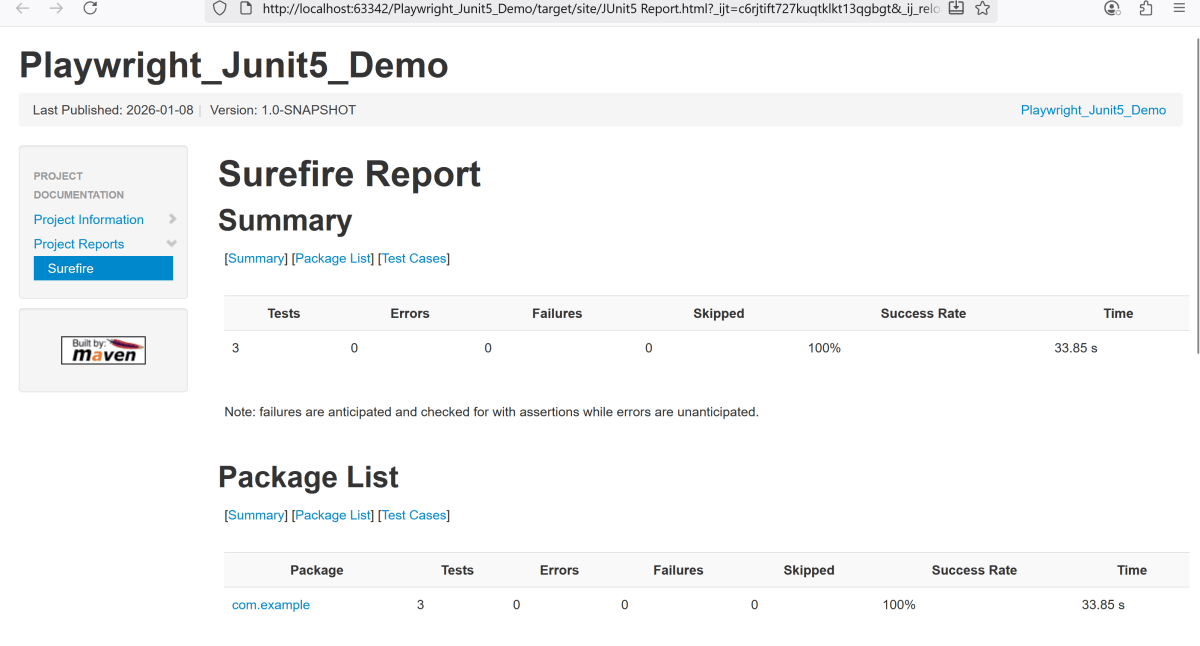The image size is (1200, 646).
Task: Open the browser extensions puzzle icon
Action: [1146, 8]
